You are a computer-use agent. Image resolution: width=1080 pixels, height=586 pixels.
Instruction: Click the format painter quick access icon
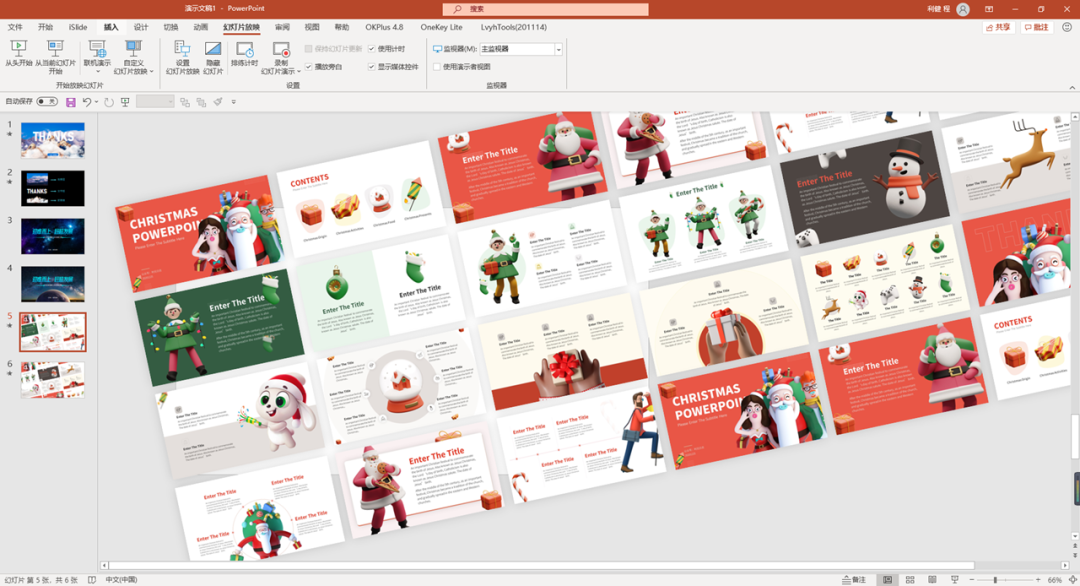point(218,102)
